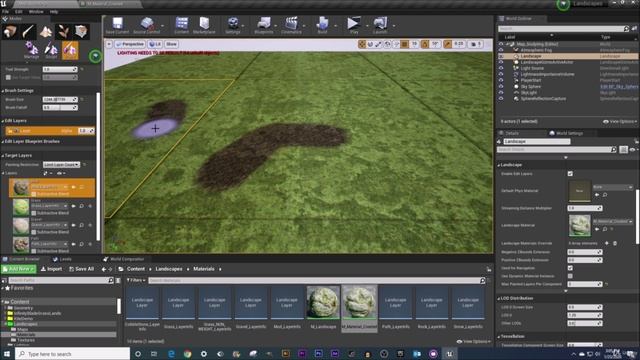Toggle visibility of Light Source actor
Image resolution: width=640 pixels, height=360 pixels.
(x=501, y=68)
